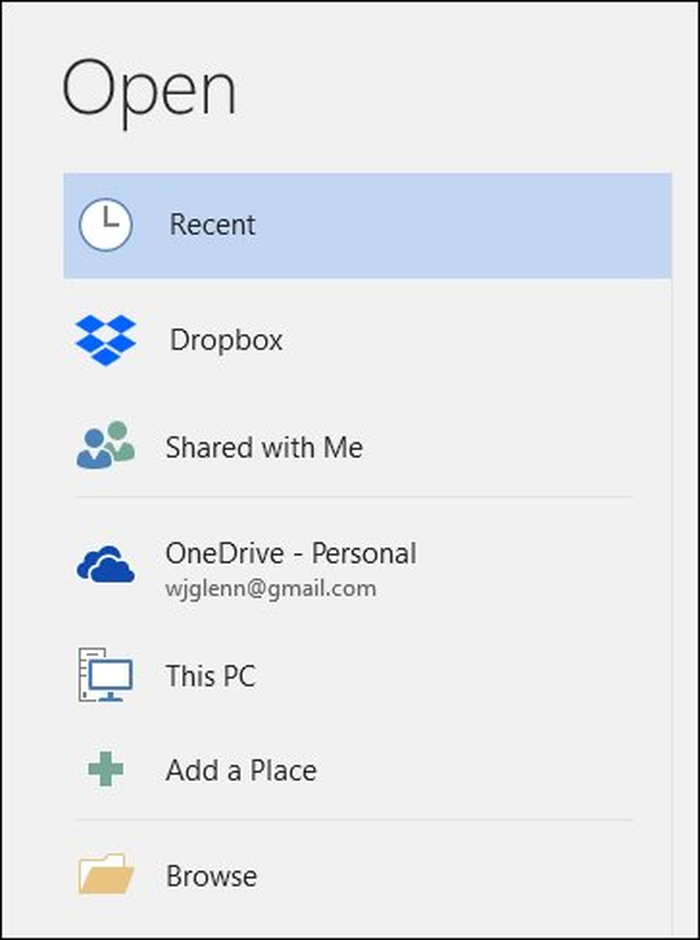Open the Dropbox location label

[x=226, y=340]
